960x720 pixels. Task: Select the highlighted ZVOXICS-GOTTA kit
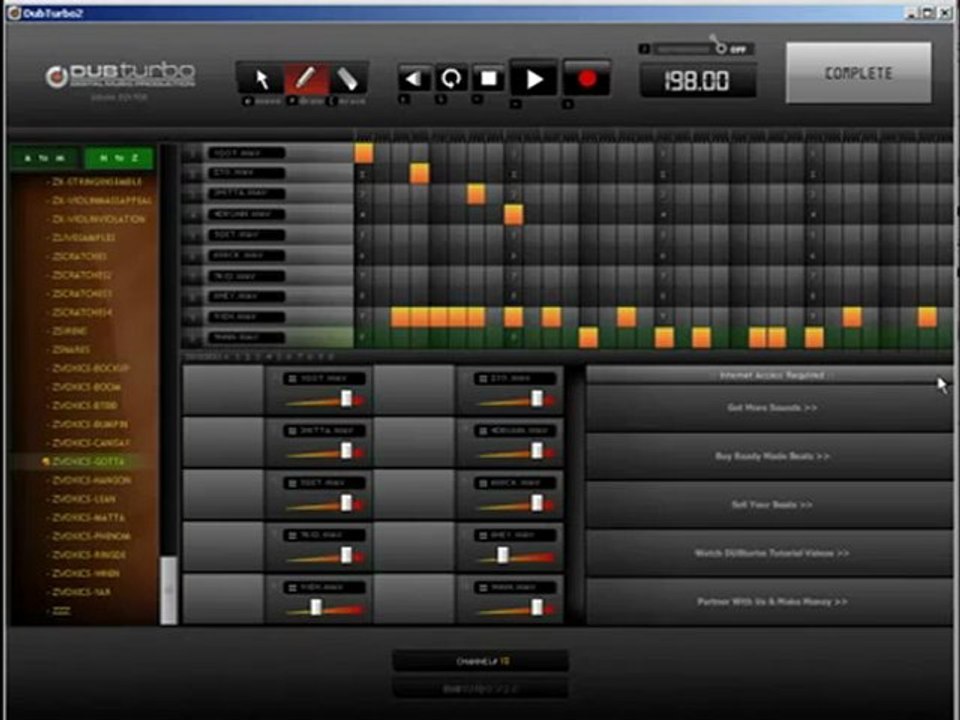pos(88,462)
